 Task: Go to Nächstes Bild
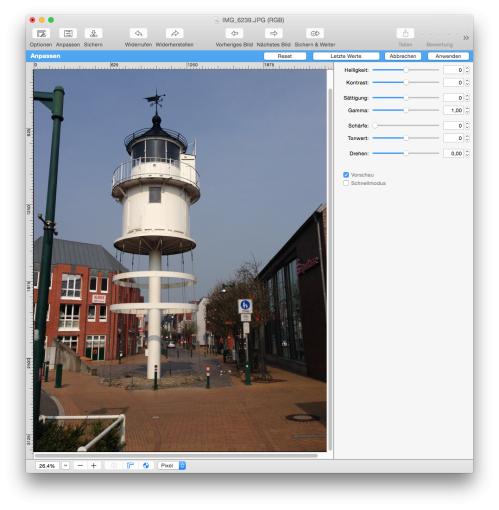[274, 33]
